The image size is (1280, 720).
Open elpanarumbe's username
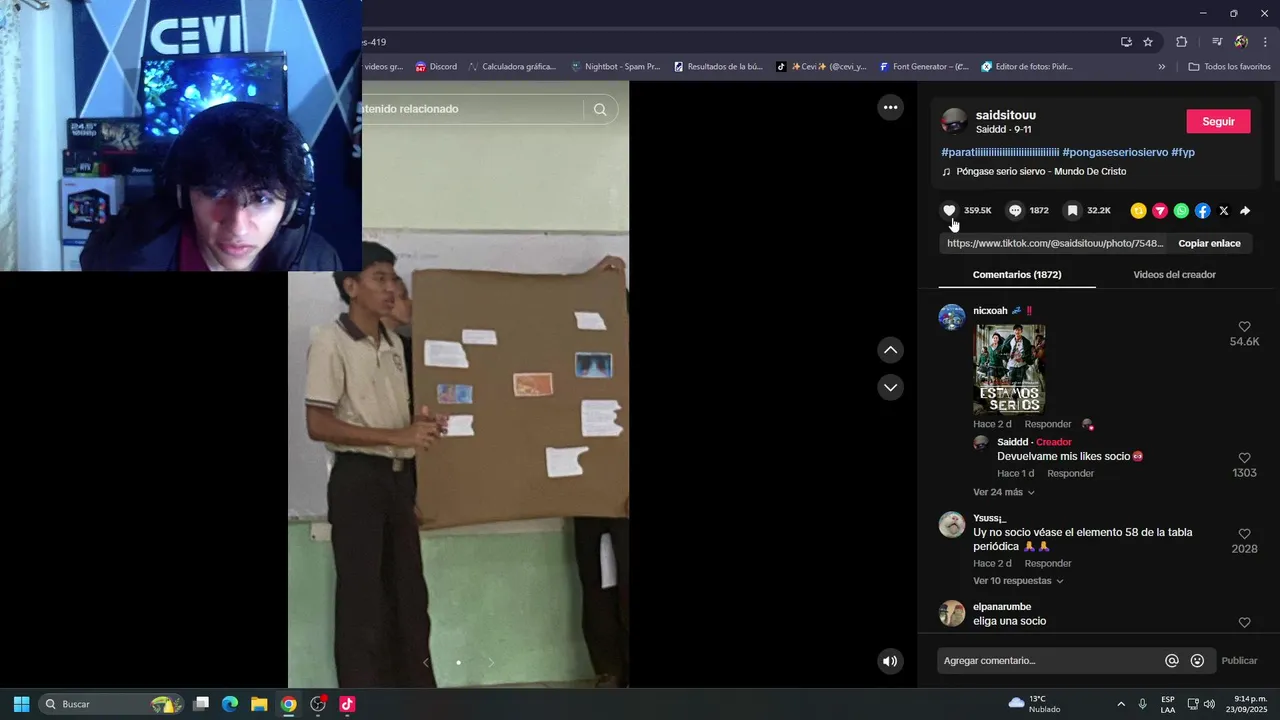tap(1002, 607)
